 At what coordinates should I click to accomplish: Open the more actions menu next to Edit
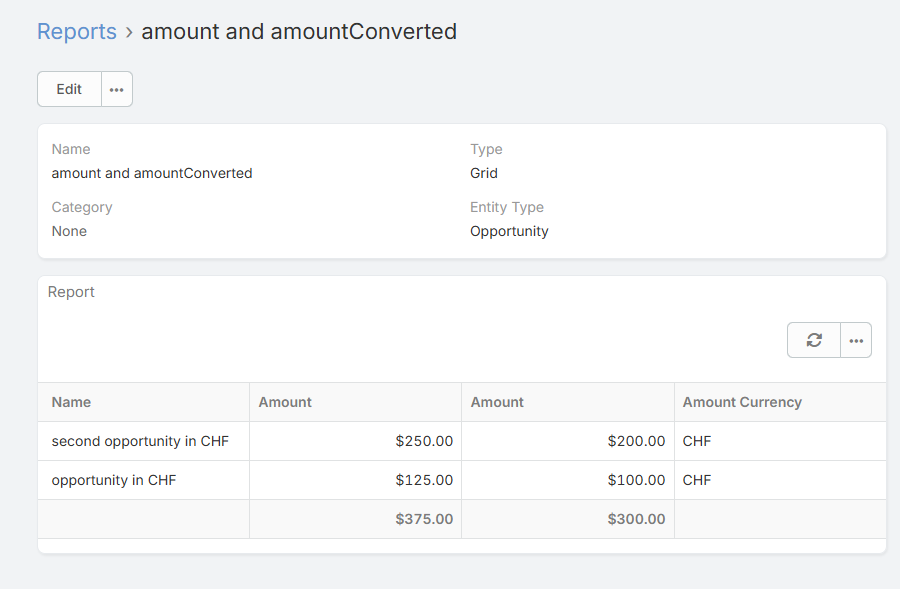coord(117,89)
